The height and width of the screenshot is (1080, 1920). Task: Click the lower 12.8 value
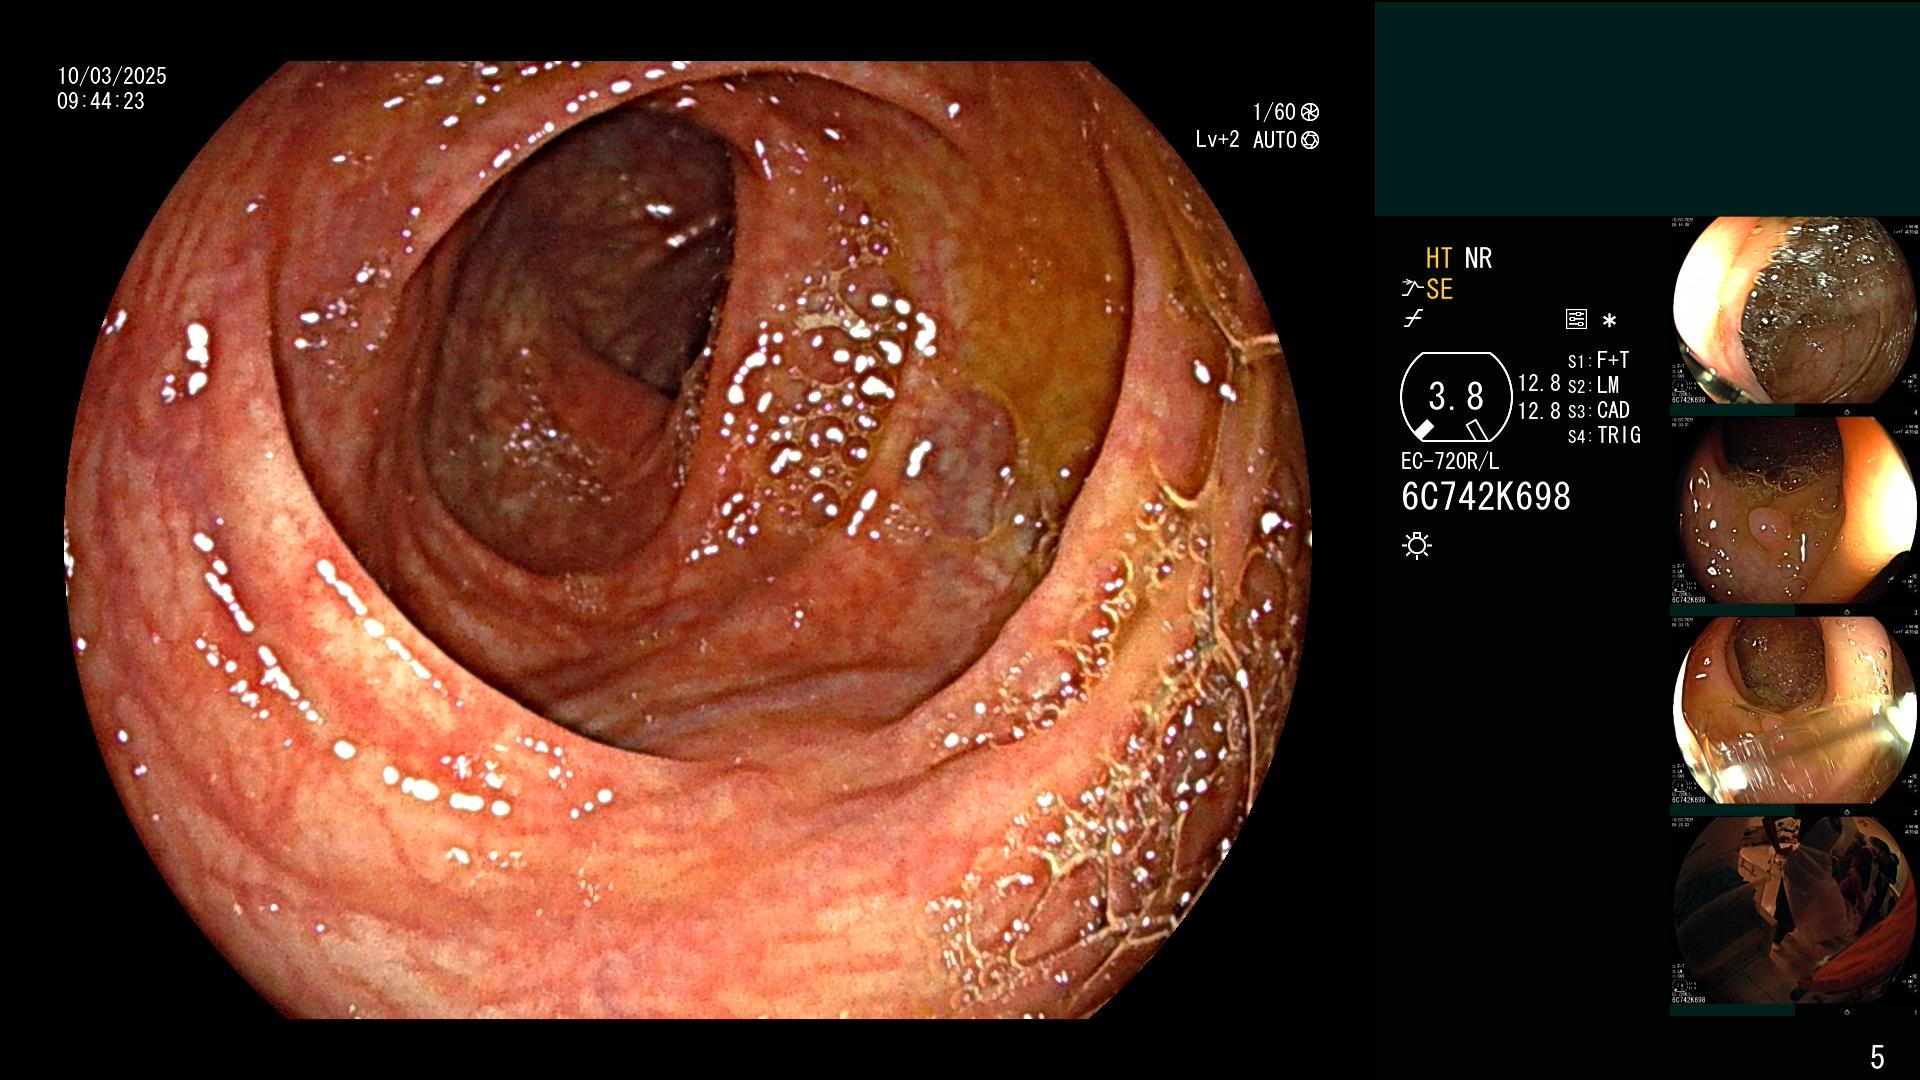tap(1539, 411)
